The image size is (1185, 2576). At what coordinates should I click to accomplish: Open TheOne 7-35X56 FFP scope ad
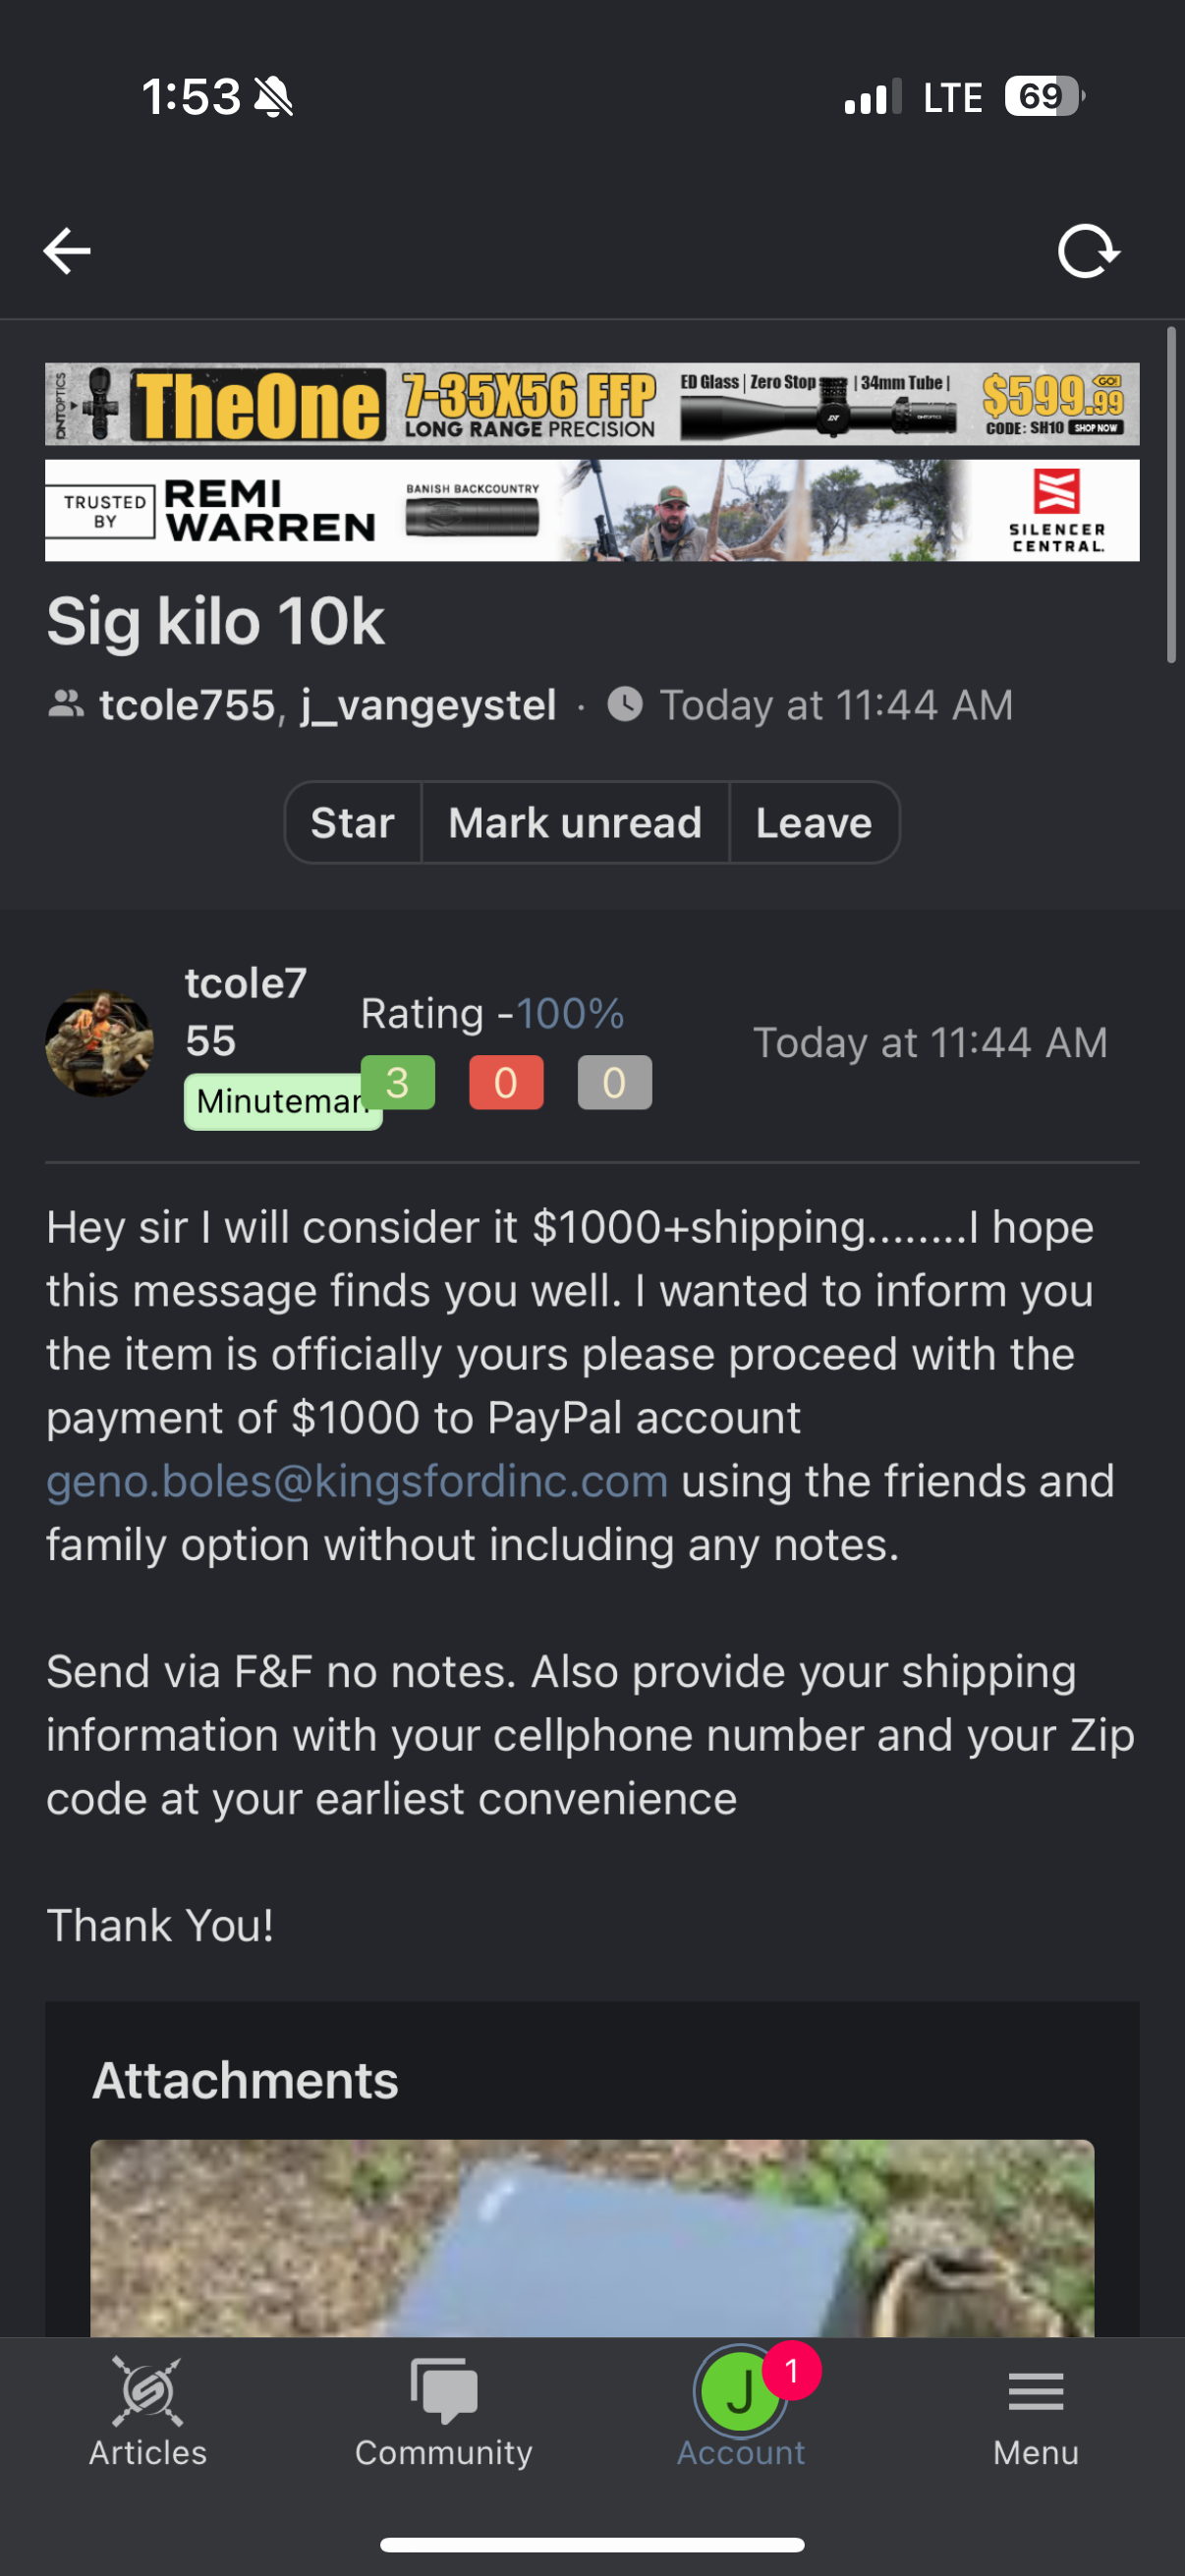pos(592,404)
